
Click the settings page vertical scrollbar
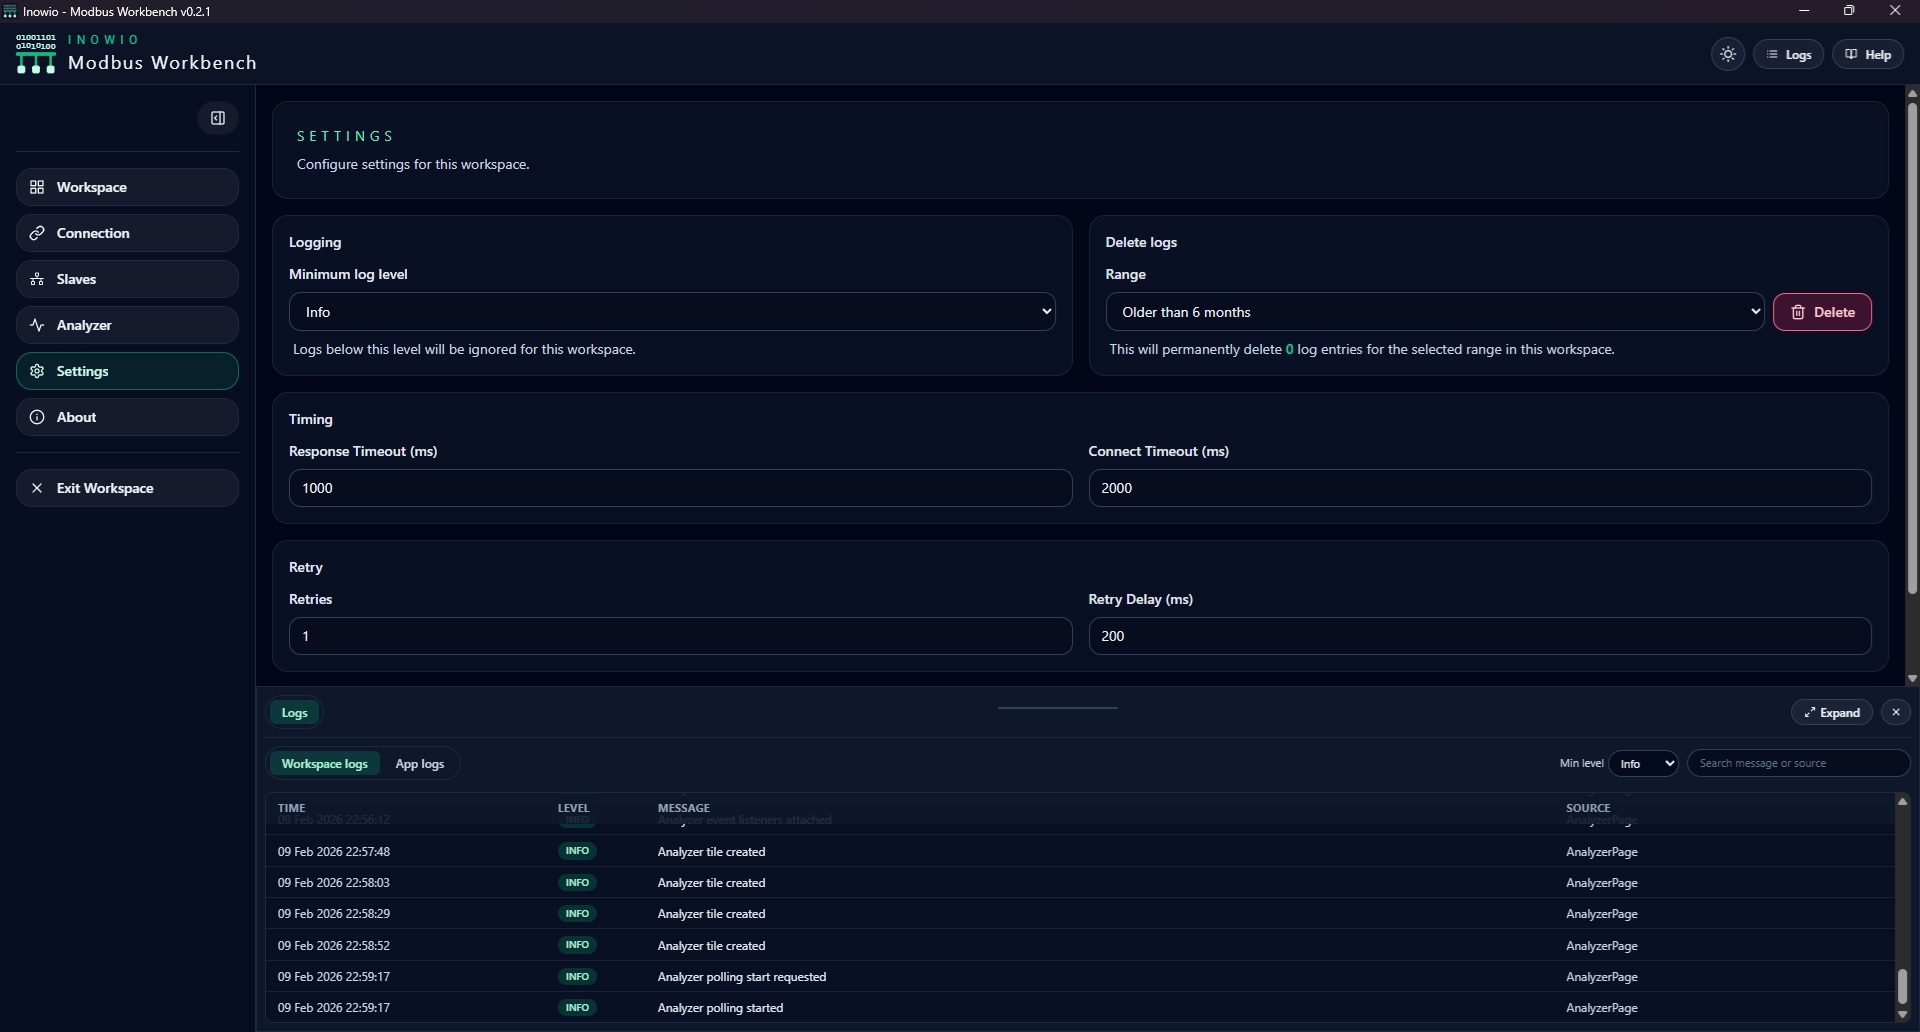coord(1912,347)
